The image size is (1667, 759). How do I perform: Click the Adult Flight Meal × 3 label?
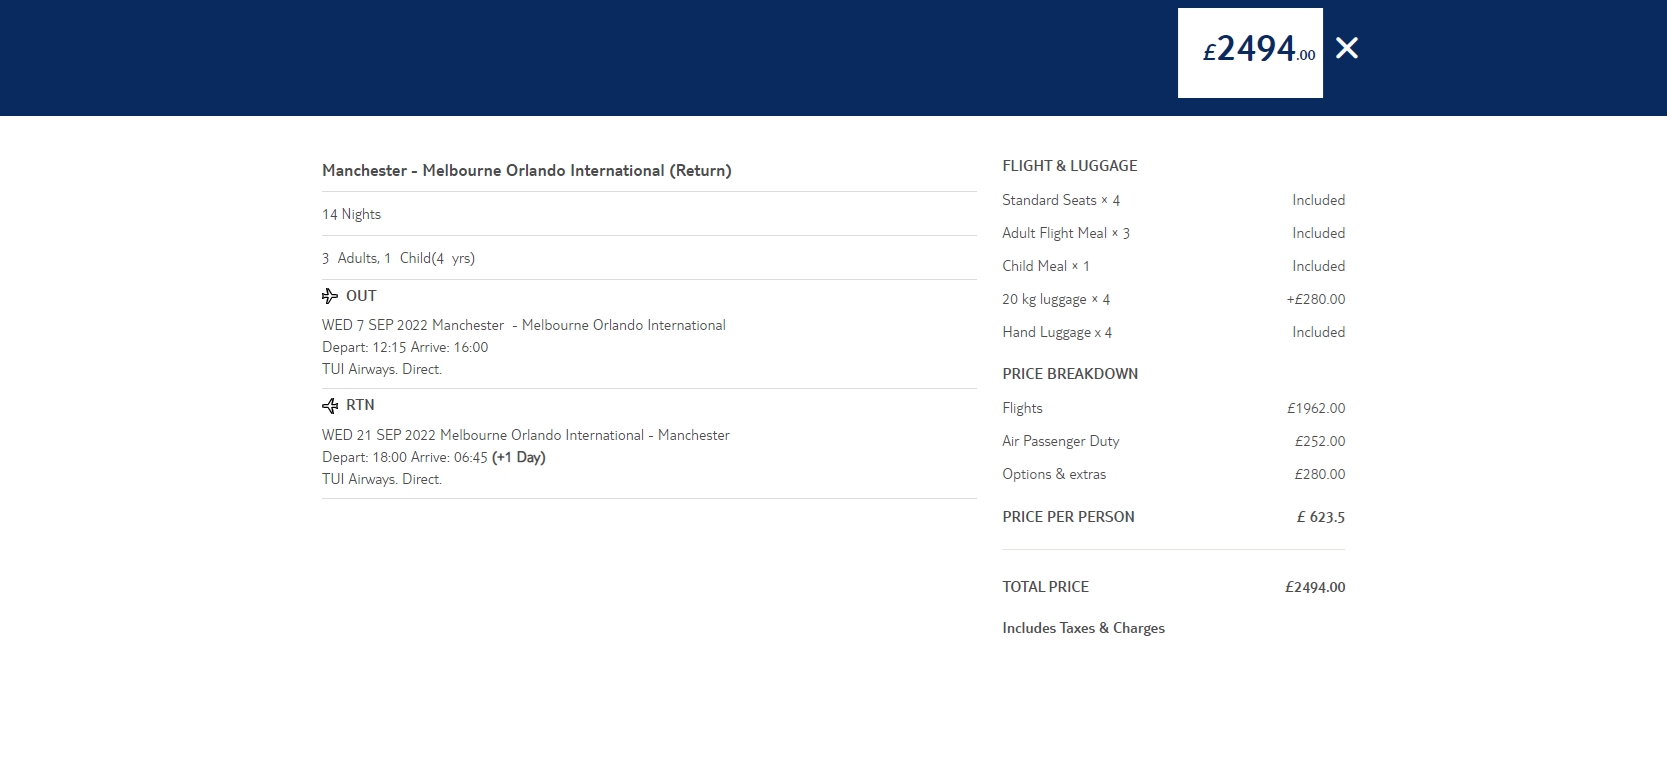point(1066,233)
